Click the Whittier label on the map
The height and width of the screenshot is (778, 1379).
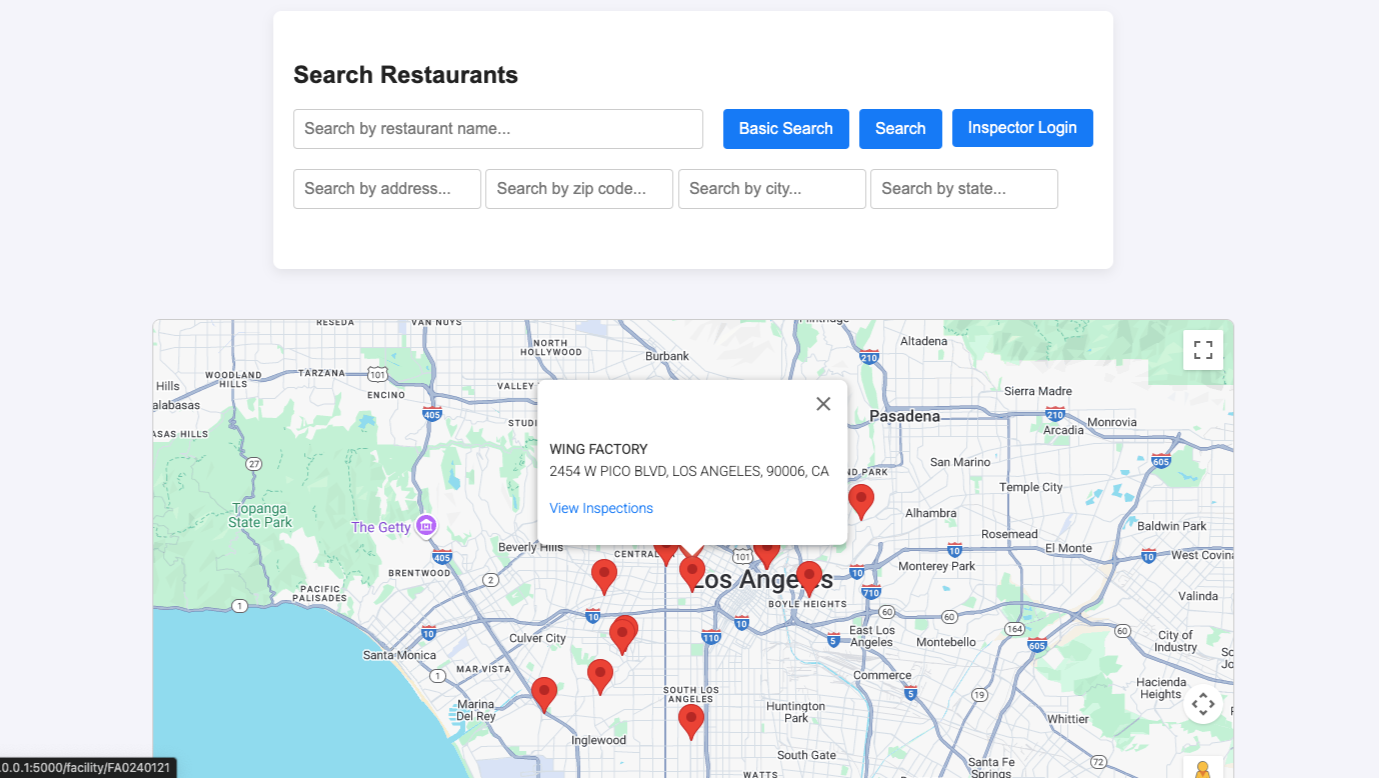pyautogui.click(x=1068, y=719)
